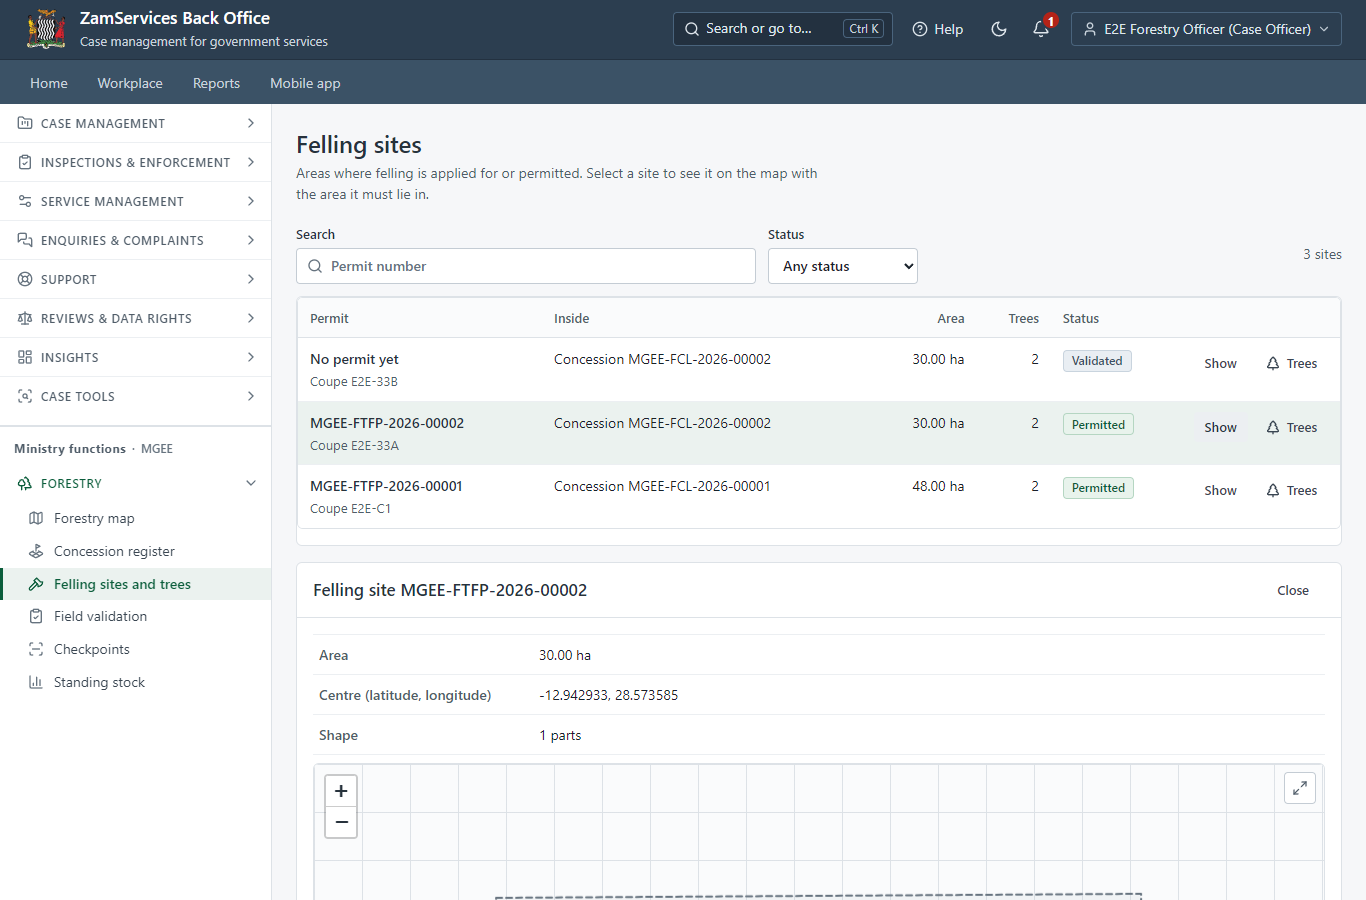Collapse the Forestry section chevron
The width and height of the screenshot is (1366, 900).
[251, 483]
